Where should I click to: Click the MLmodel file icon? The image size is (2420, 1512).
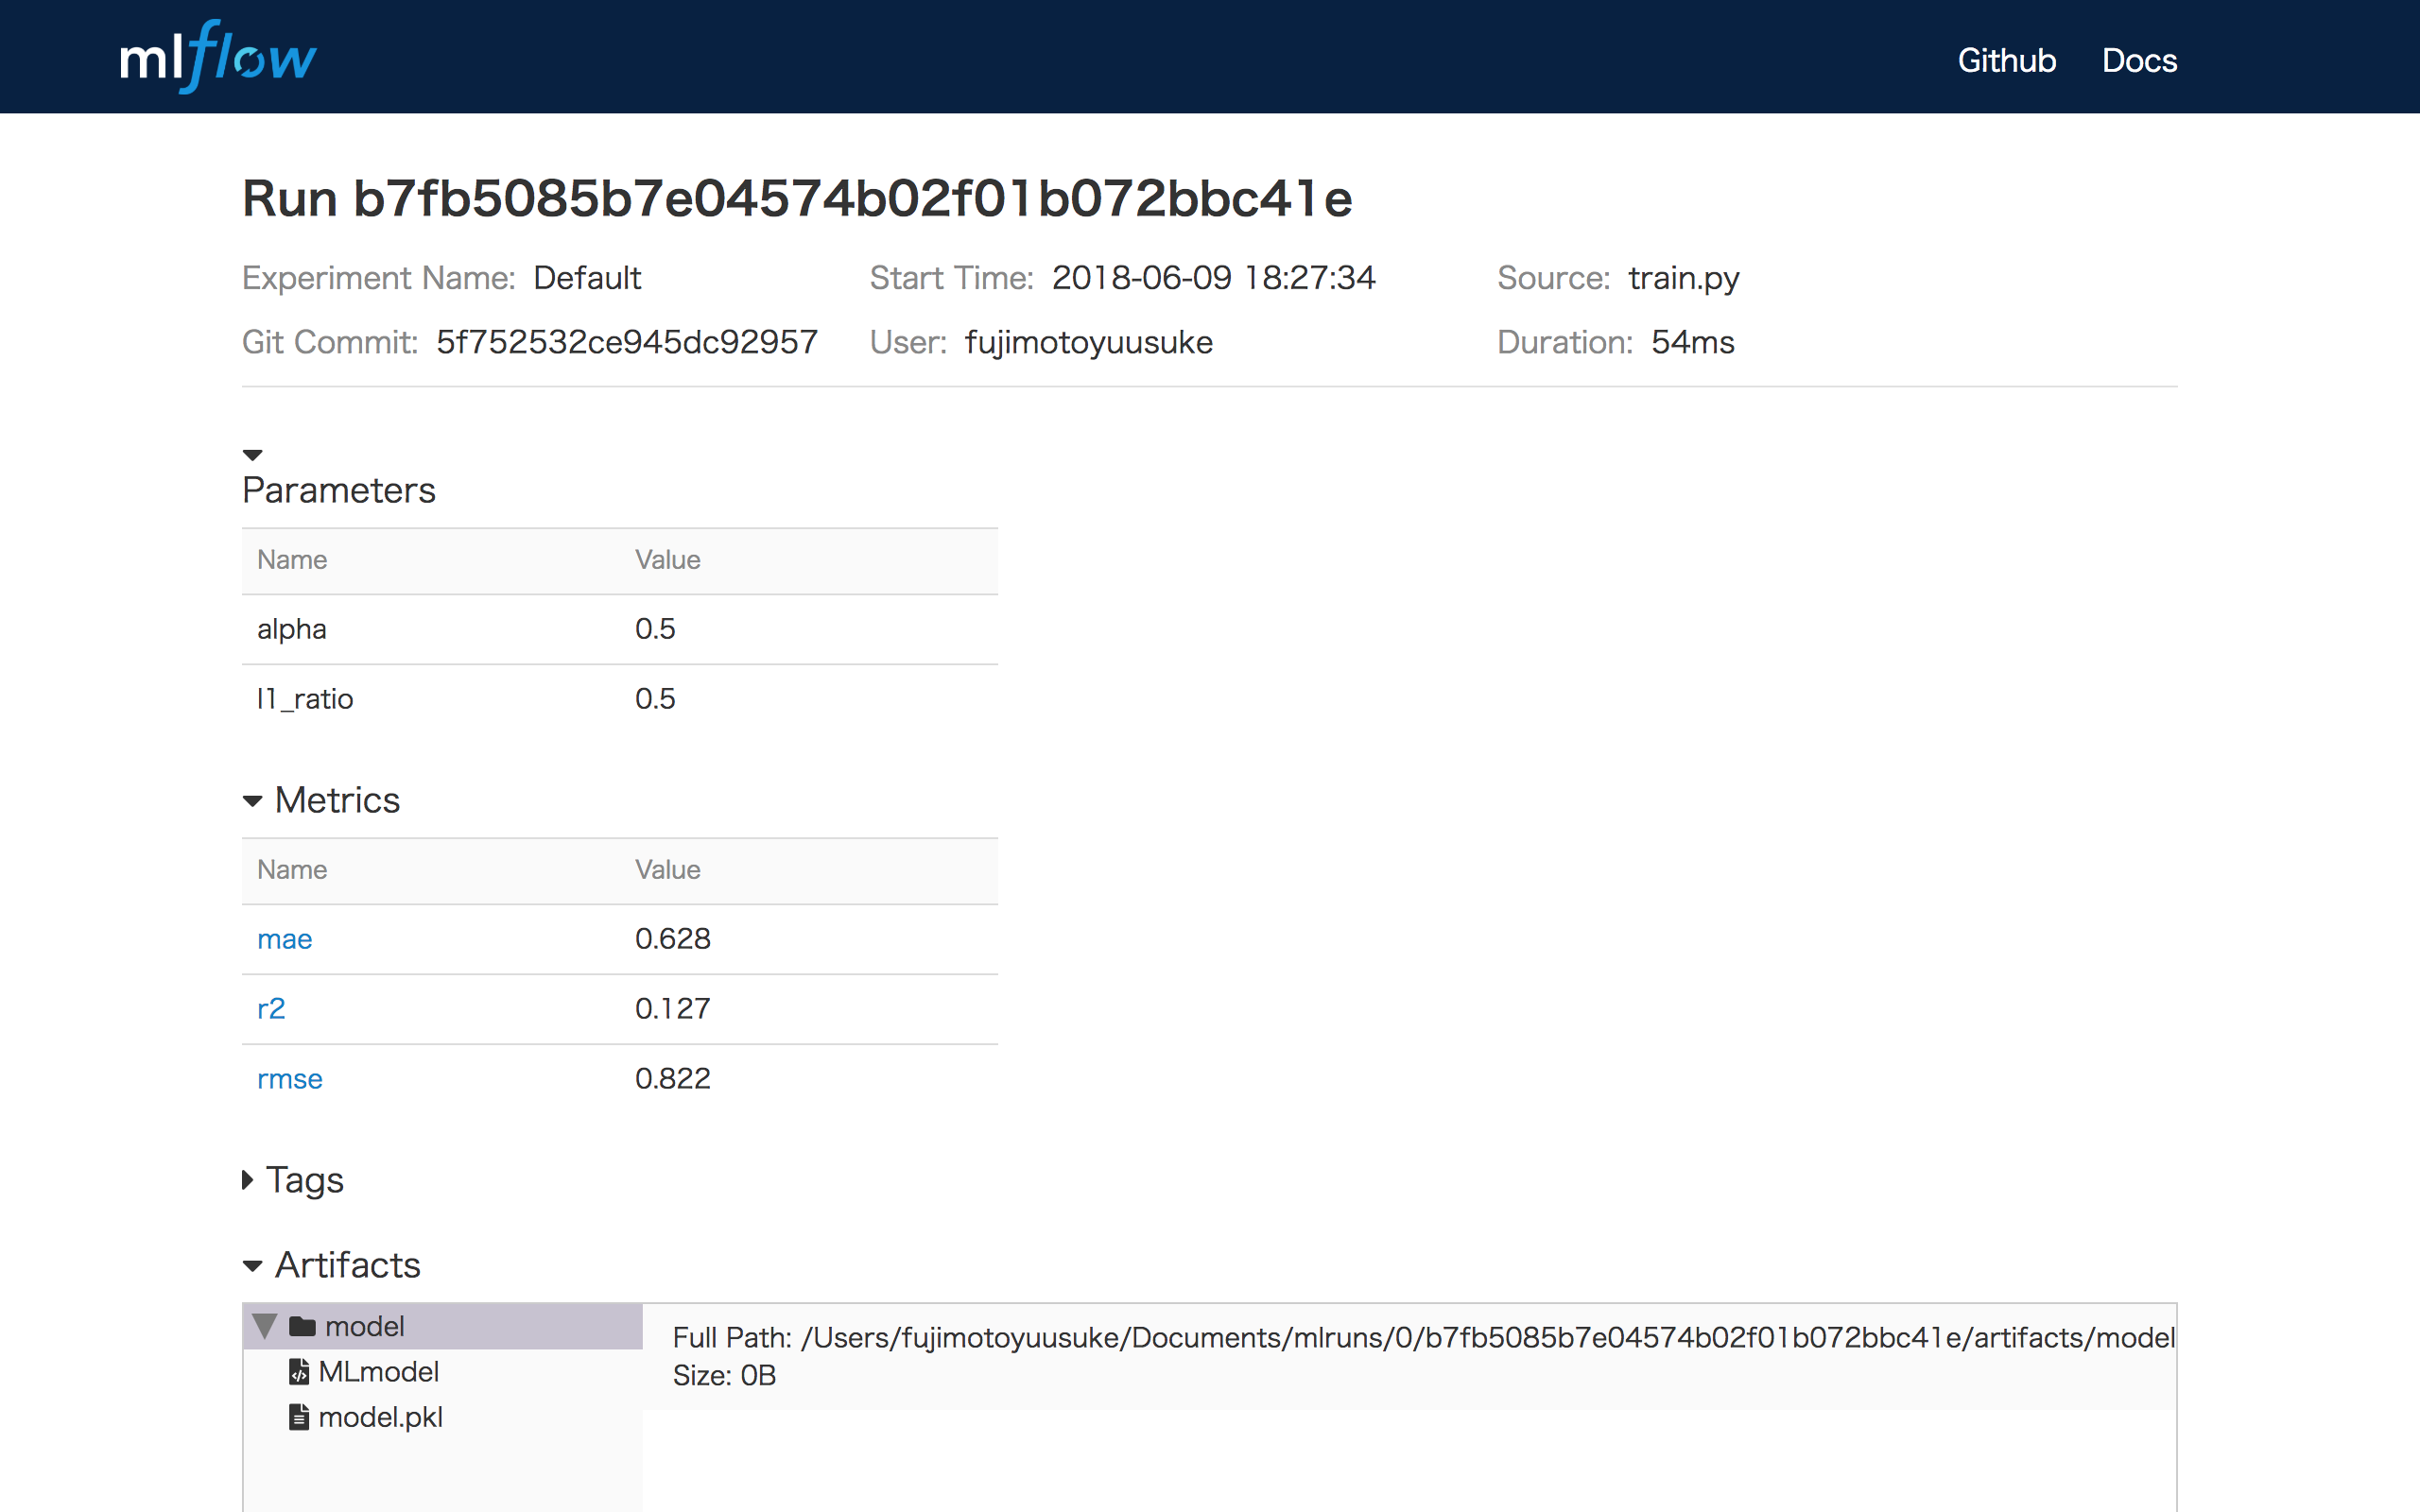299,1371
